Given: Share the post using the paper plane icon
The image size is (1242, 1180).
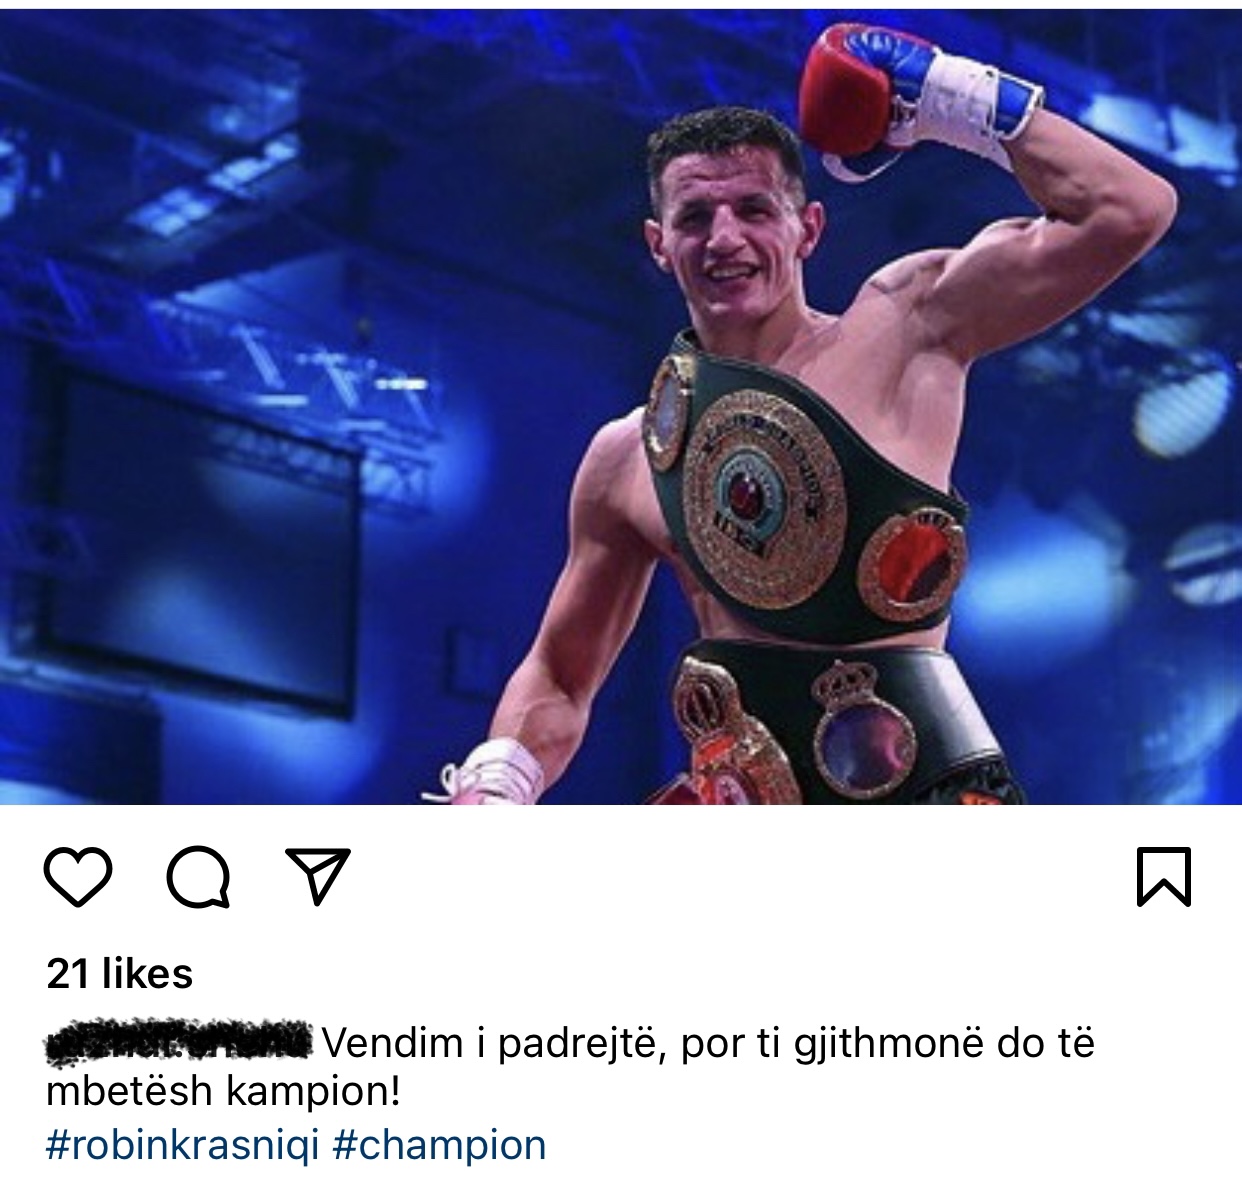Looking at the screenshot, I should [x=318, y=876].
